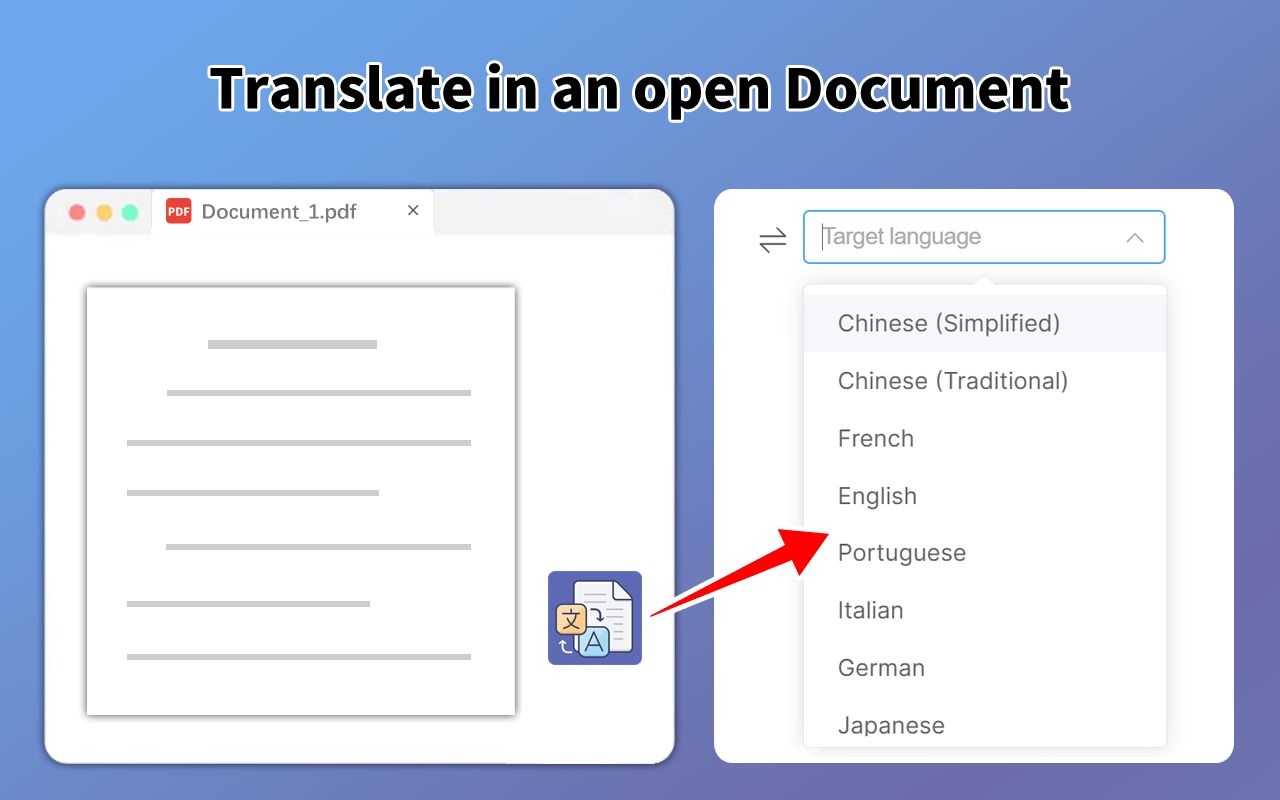The width and height of the screenshot is (1280, 800).
Task: Click the green zoom traffic light button
Action: coord(130,212)
